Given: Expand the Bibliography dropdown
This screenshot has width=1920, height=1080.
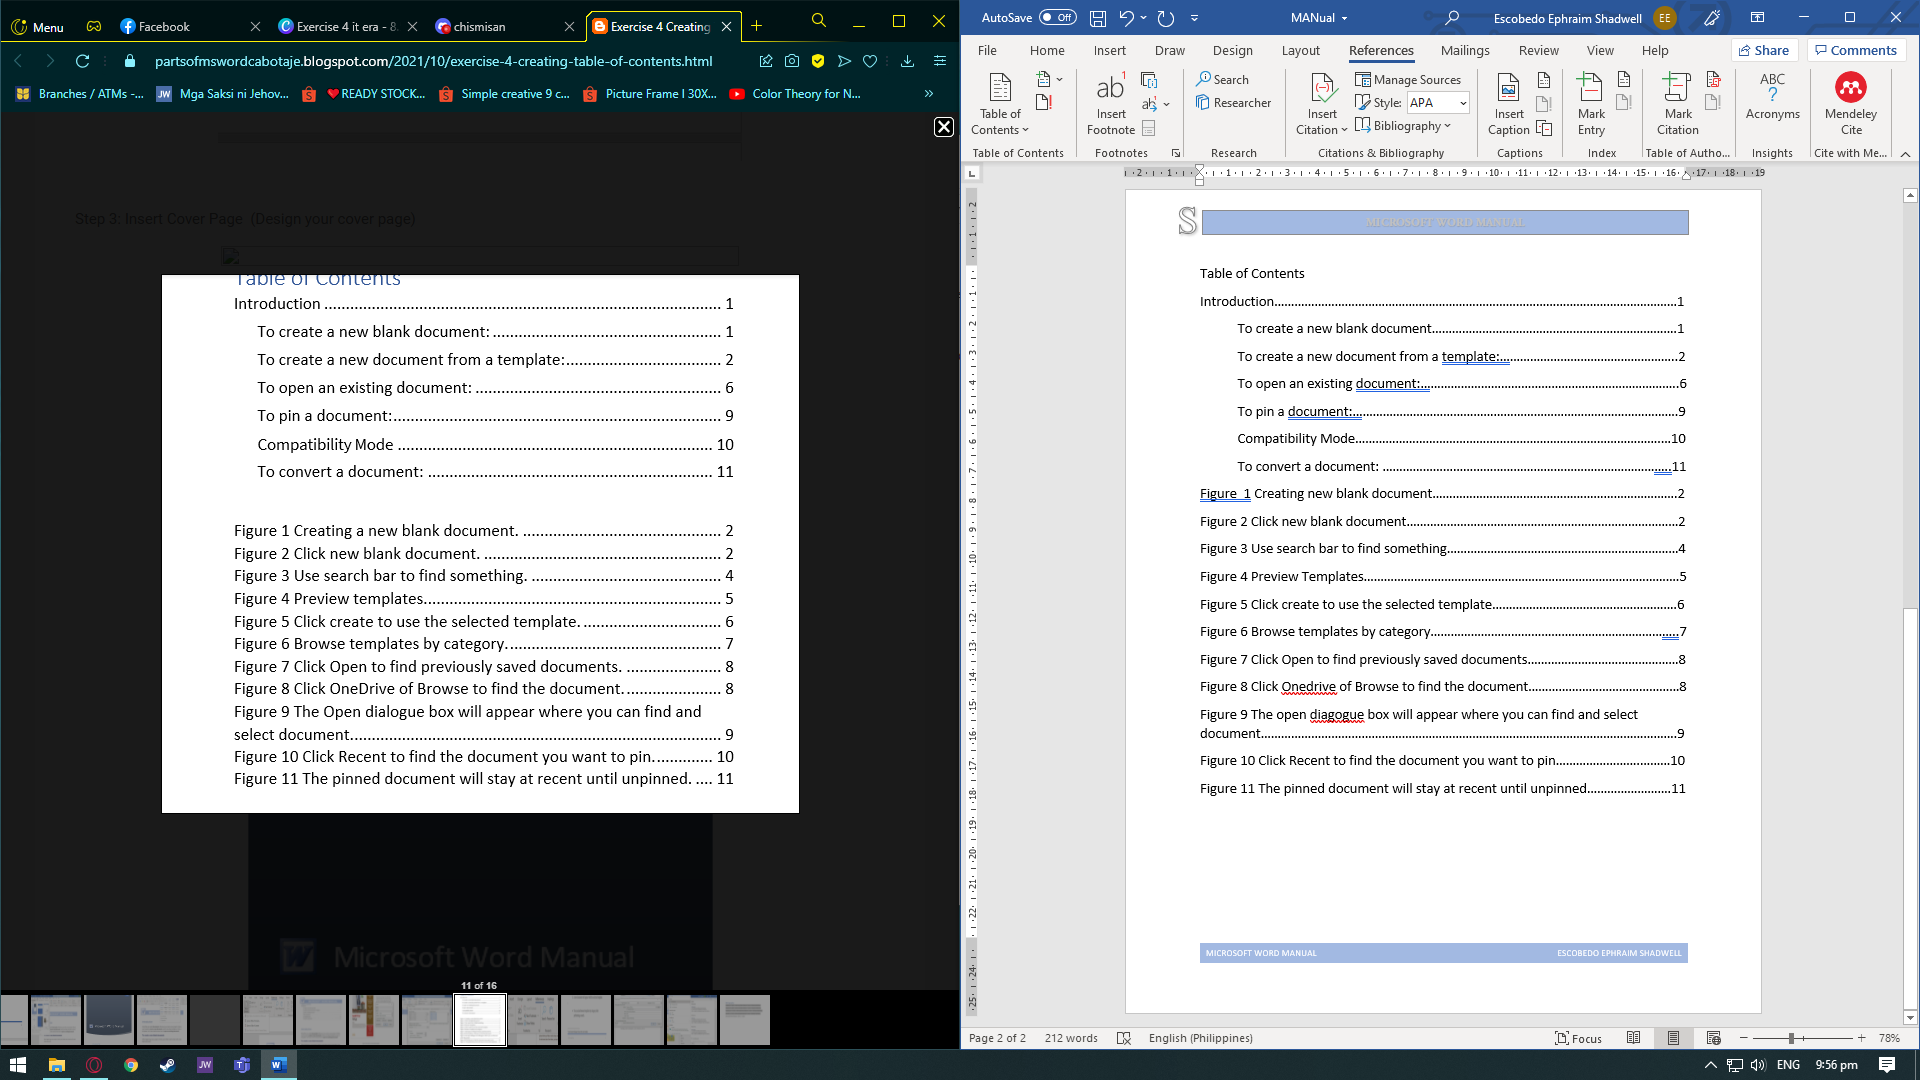Looking at the screenshot, I should tap(1403, 125).
